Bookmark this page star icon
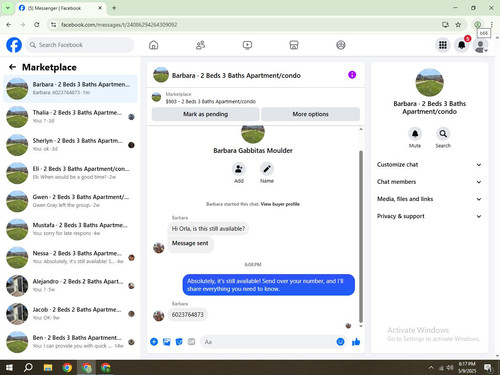 pyautogui.click(x=458, y=24)
